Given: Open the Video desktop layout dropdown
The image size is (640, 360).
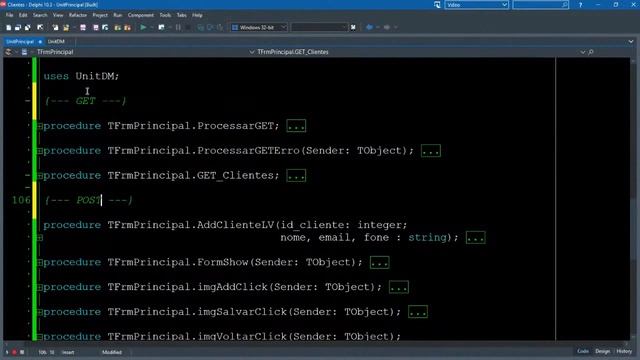Looking at the screenshot, I should tap(504, 5).
